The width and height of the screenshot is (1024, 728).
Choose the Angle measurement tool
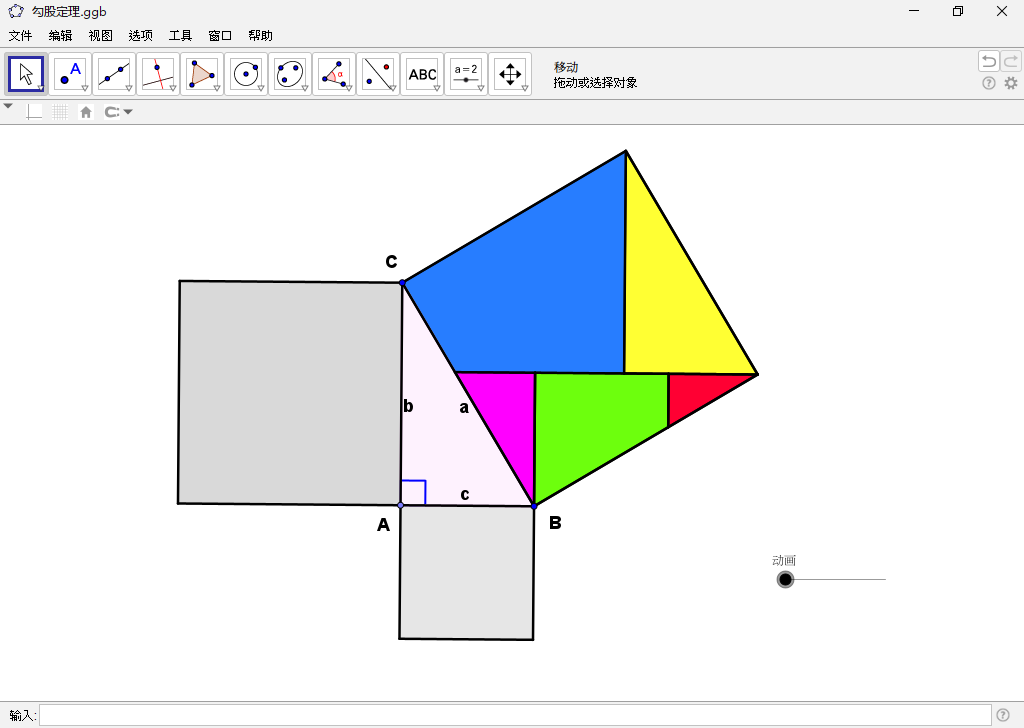point(334,74)
